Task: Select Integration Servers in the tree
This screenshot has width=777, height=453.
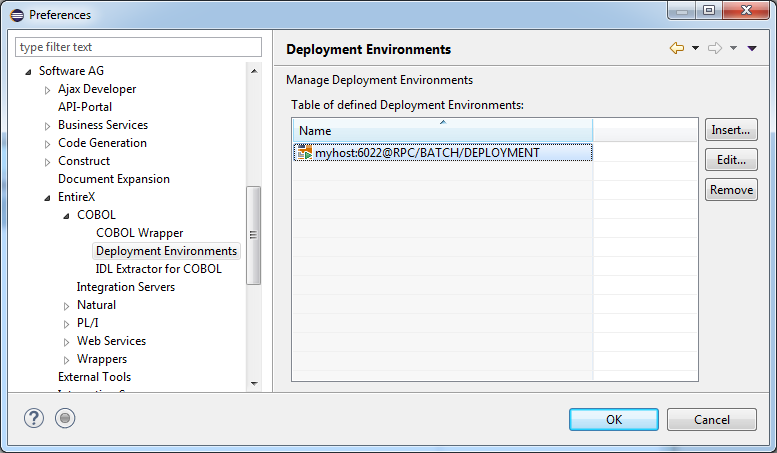Action: pos(125,287)
